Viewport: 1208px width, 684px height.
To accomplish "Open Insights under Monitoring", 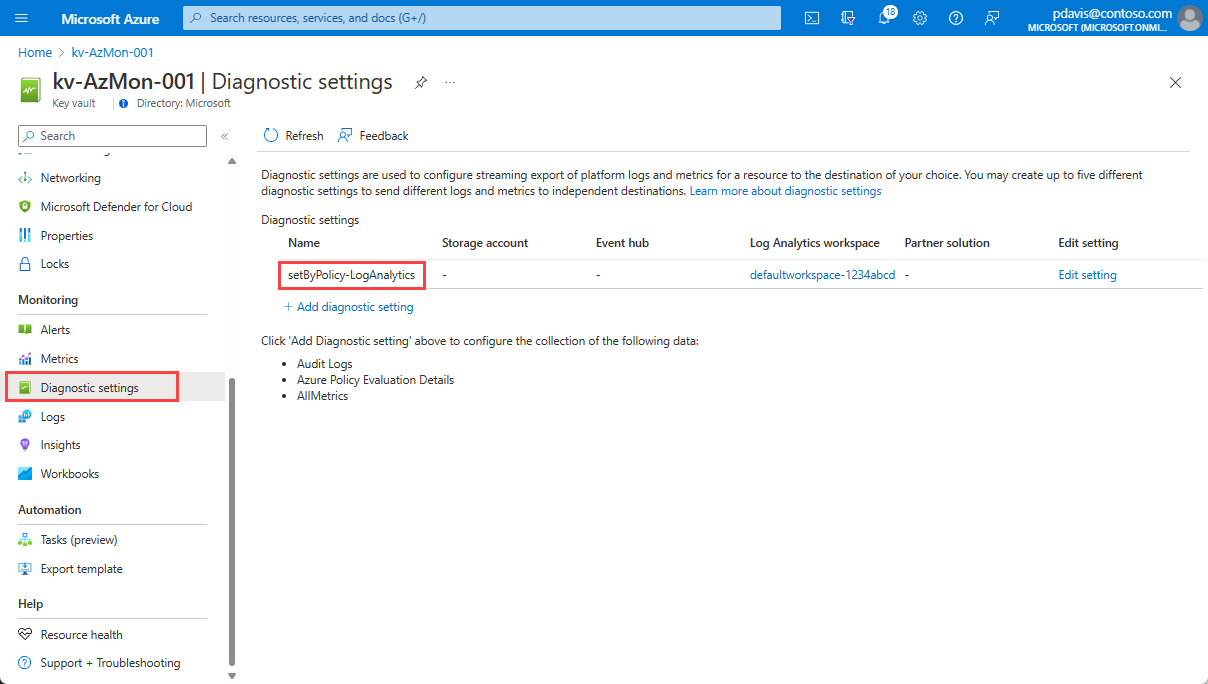I will point(60,445).
